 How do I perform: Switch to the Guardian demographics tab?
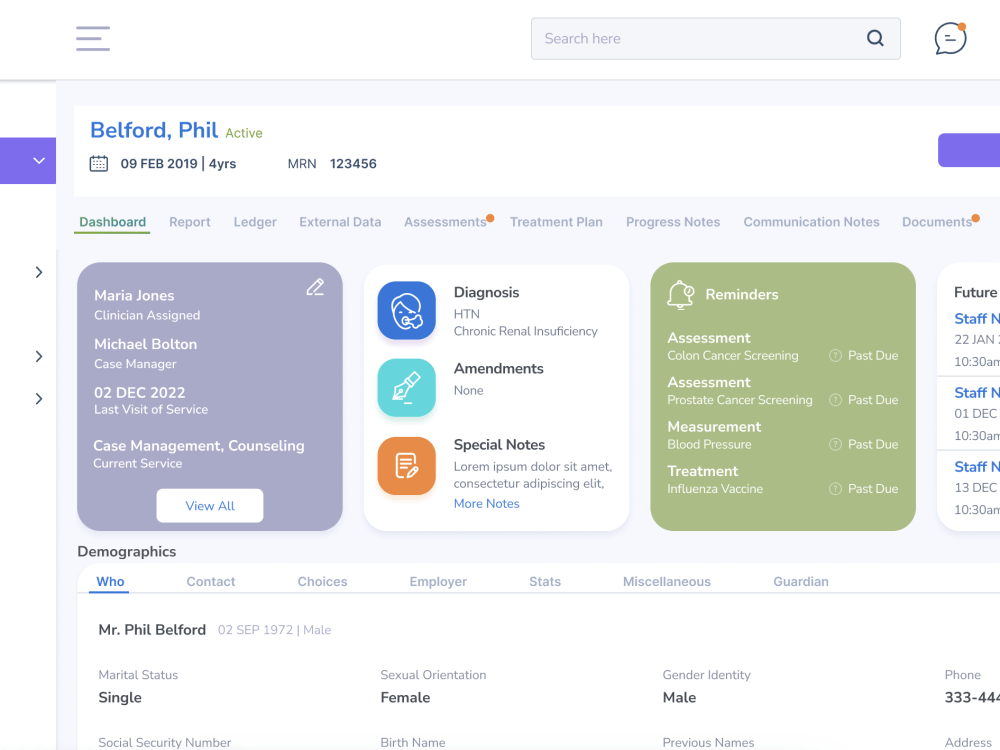point(800,581)
